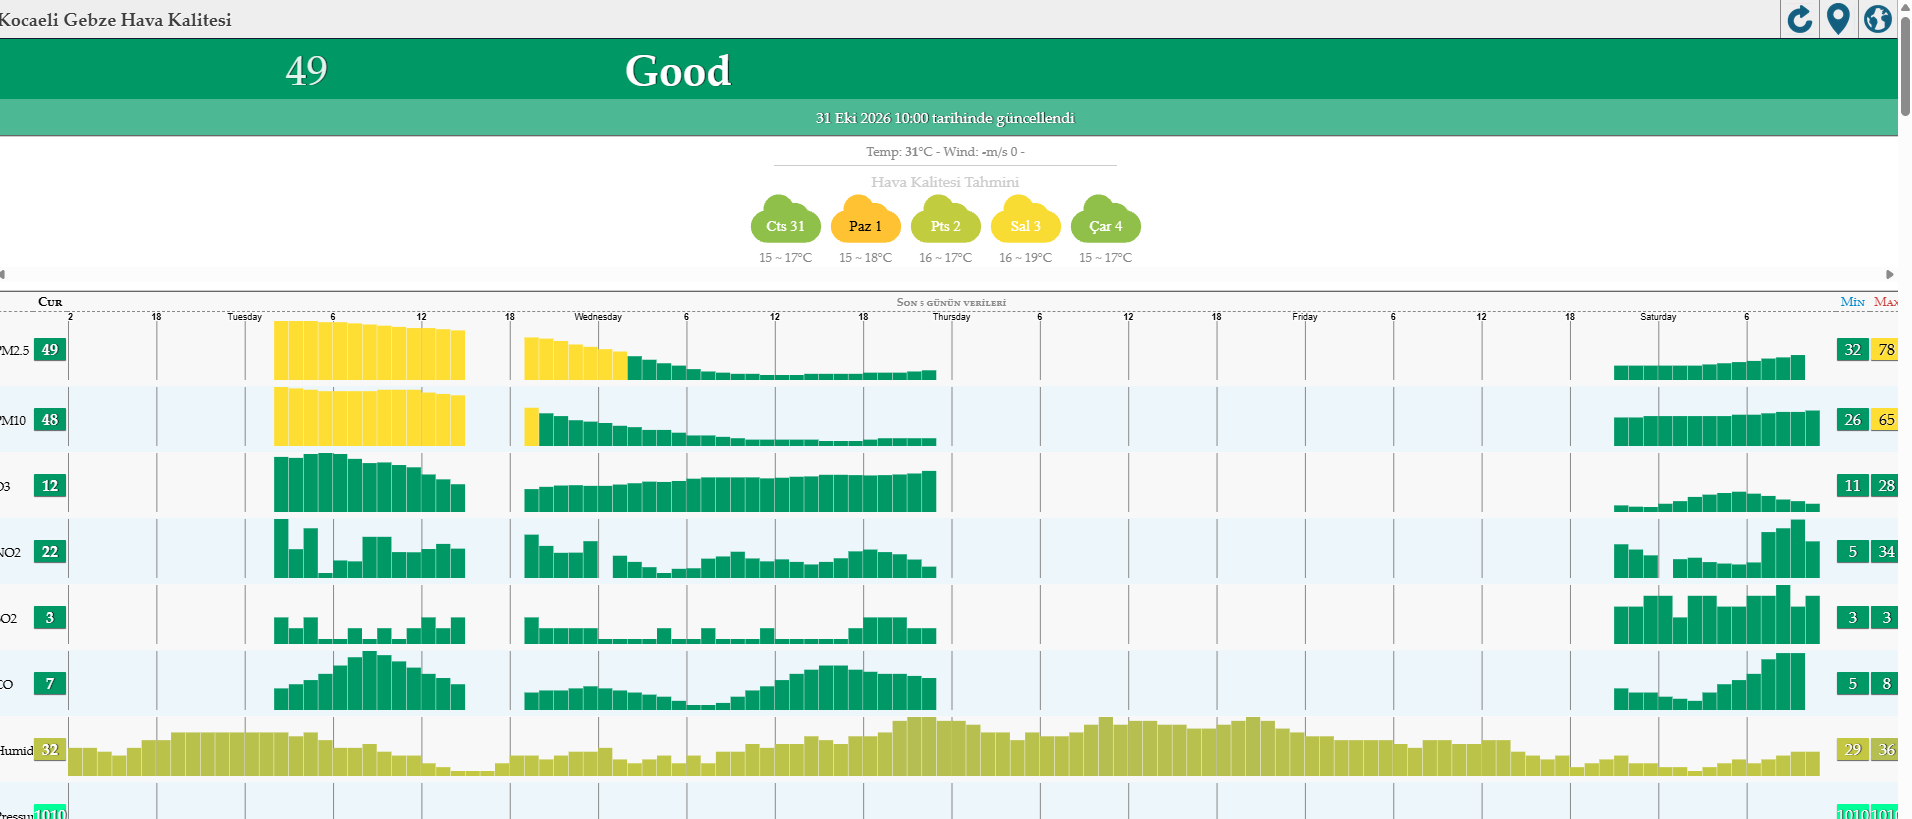Viewport: 1912px width, 819px height.
Task: Click O3 maximum value 28
Action: [x=1886, y=486]
